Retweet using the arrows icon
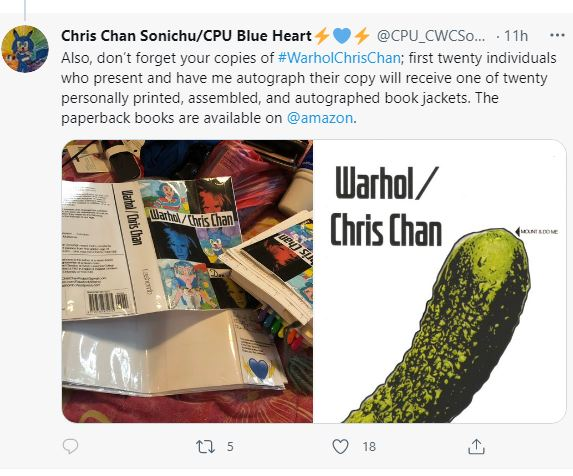The height and width of the screenshot is (476, 573). point(205,446)
